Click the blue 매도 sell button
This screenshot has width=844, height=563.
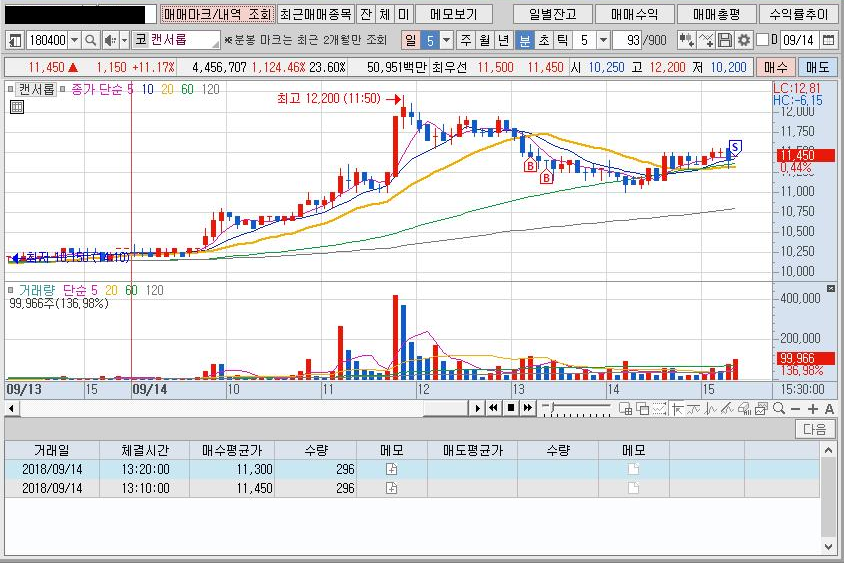817,67
